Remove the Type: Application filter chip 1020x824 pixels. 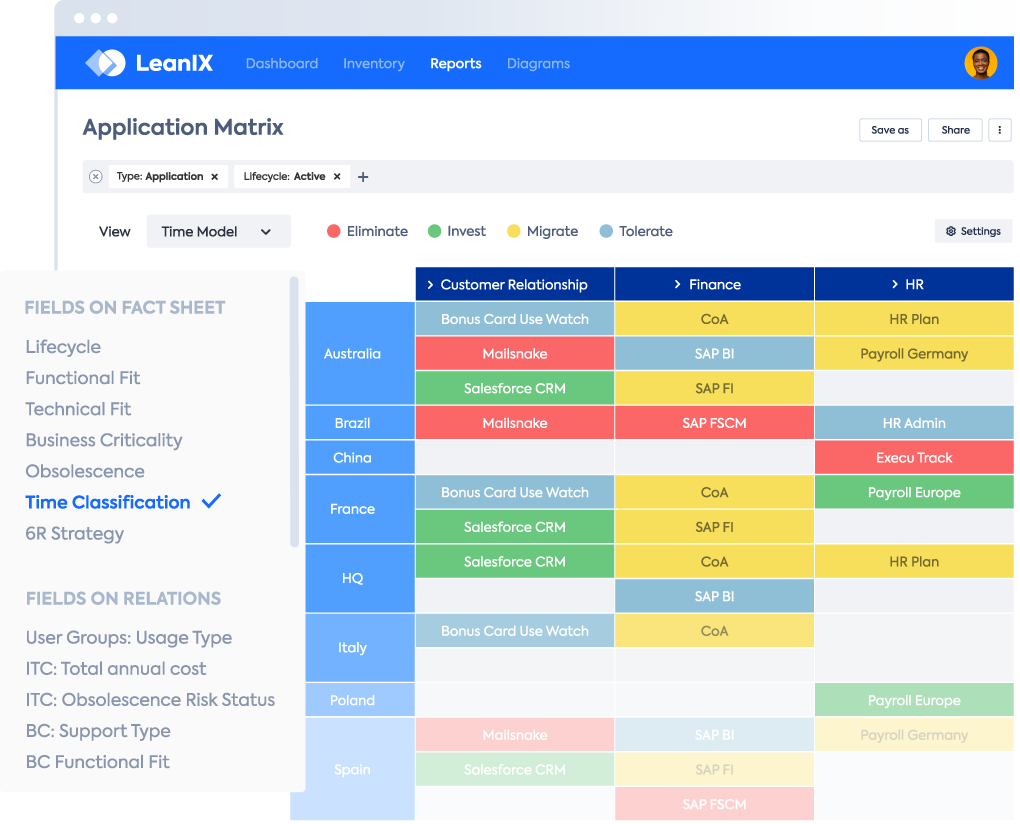[x=216, y=176]
